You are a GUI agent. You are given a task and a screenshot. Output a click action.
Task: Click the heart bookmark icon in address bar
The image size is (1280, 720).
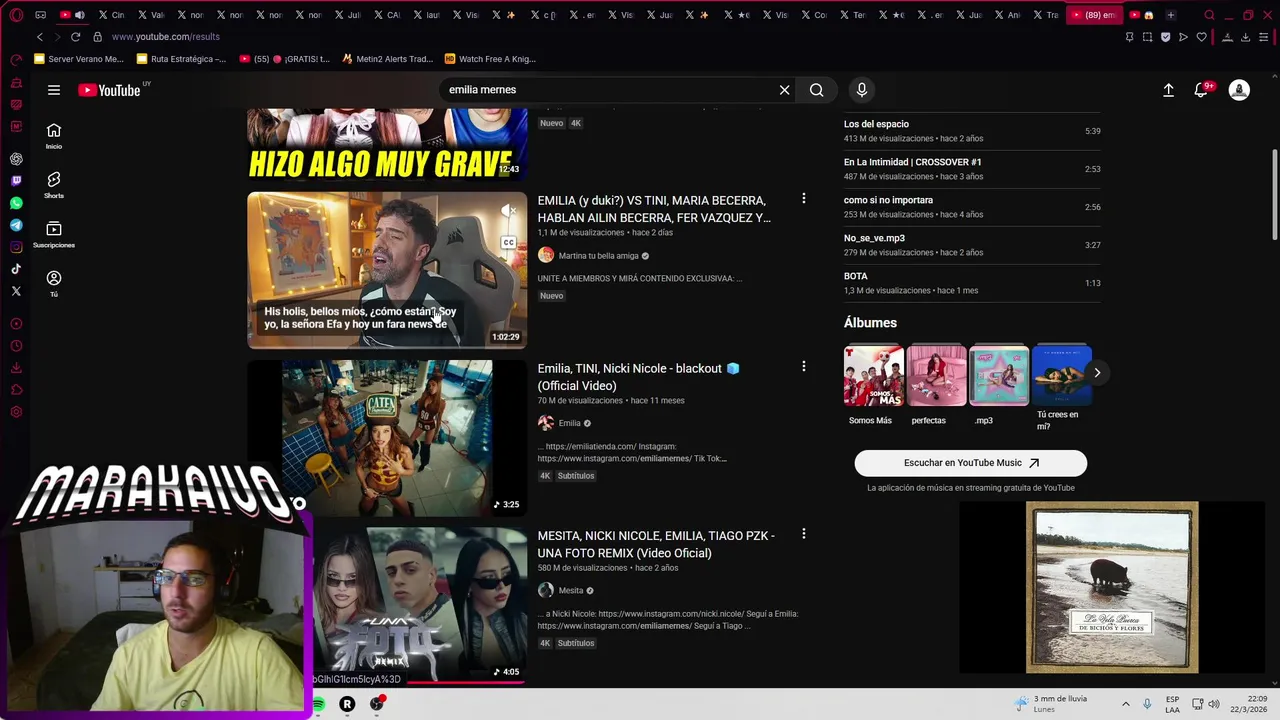tap(1202, 37)
